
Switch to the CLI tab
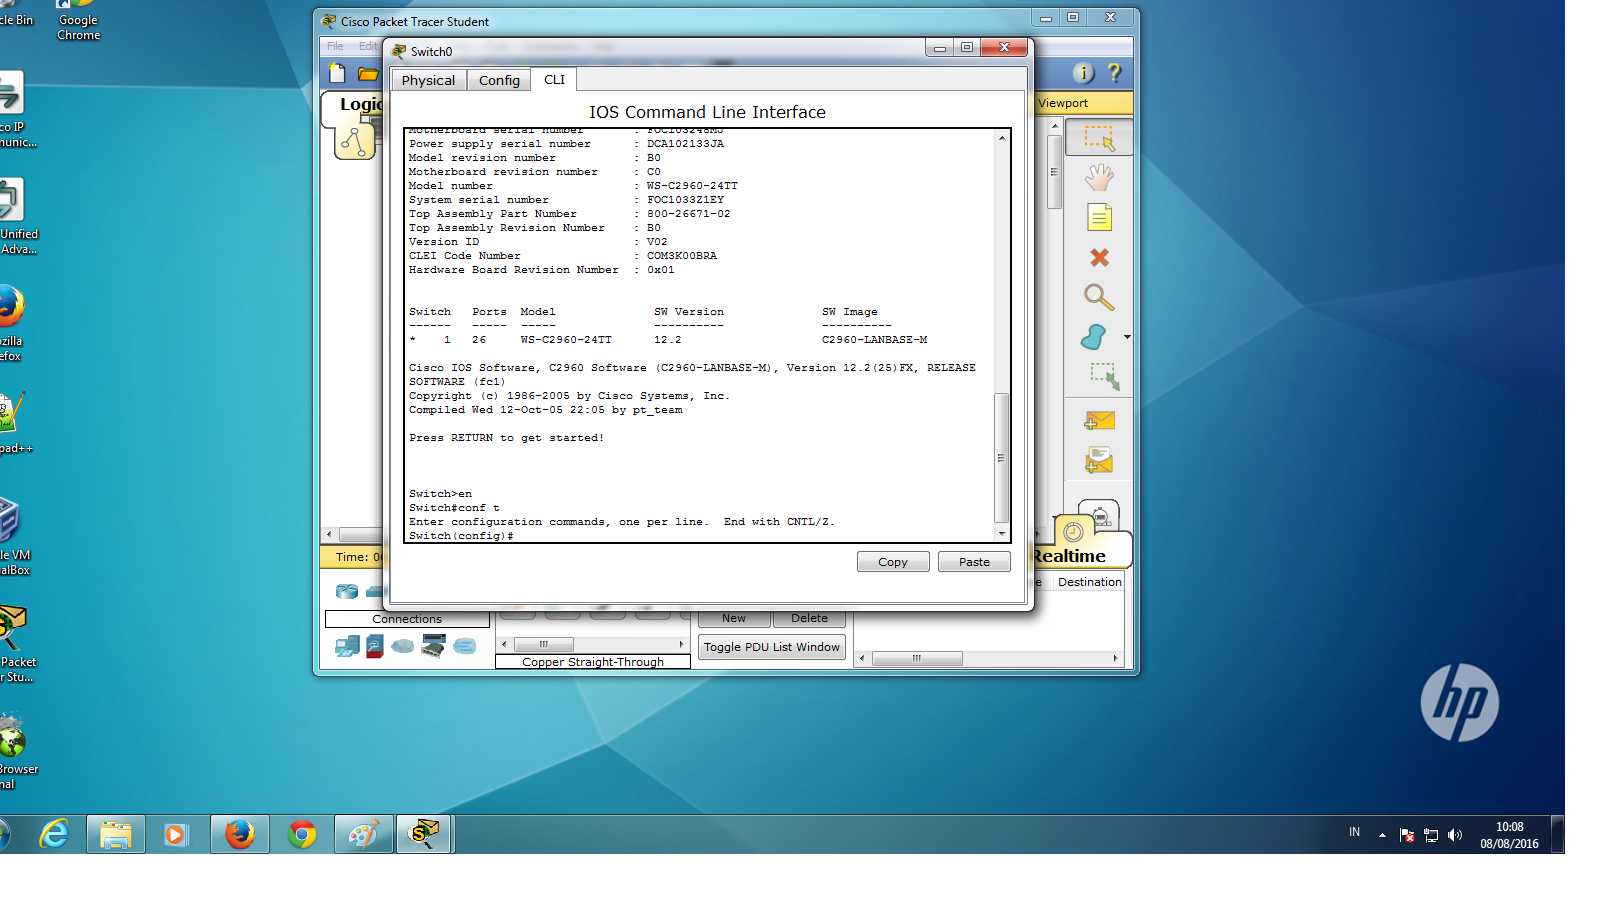coord(554,79)
